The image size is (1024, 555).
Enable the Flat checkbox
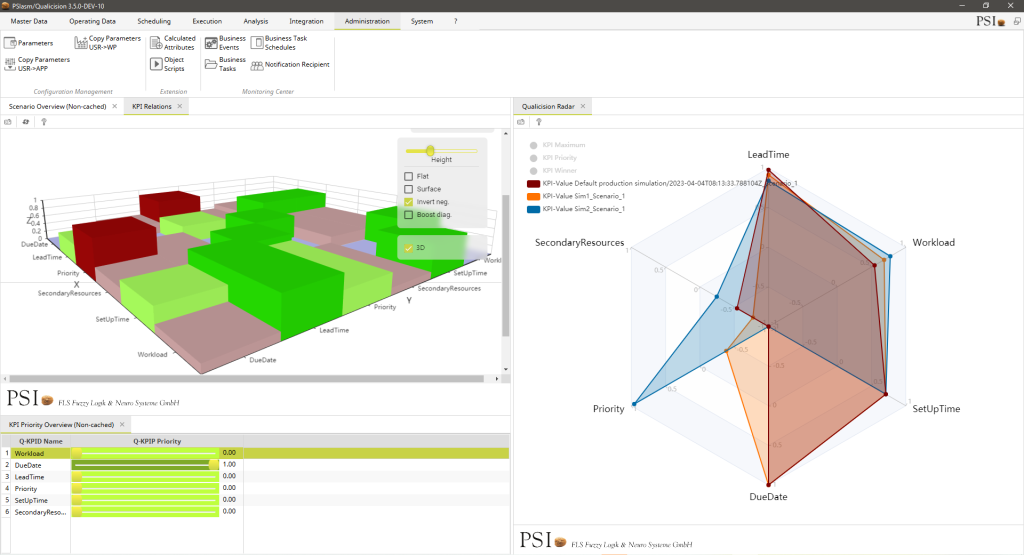tap(409, 176)
